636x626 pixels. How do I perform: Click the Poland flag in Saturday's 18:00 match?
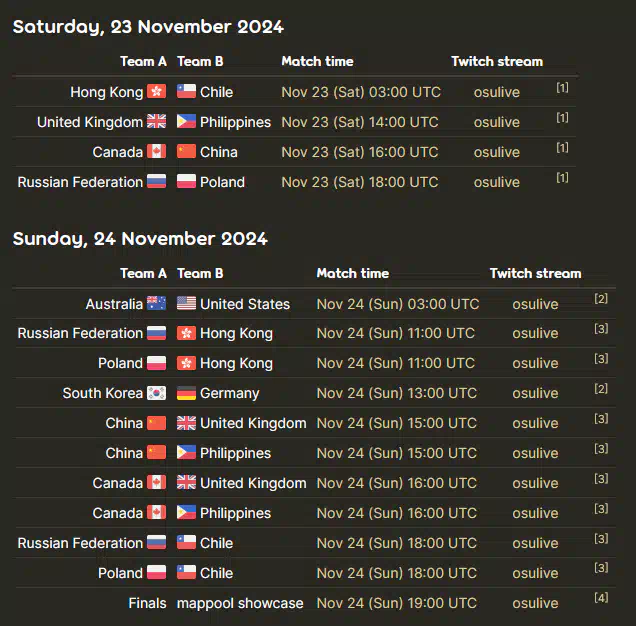186,181
